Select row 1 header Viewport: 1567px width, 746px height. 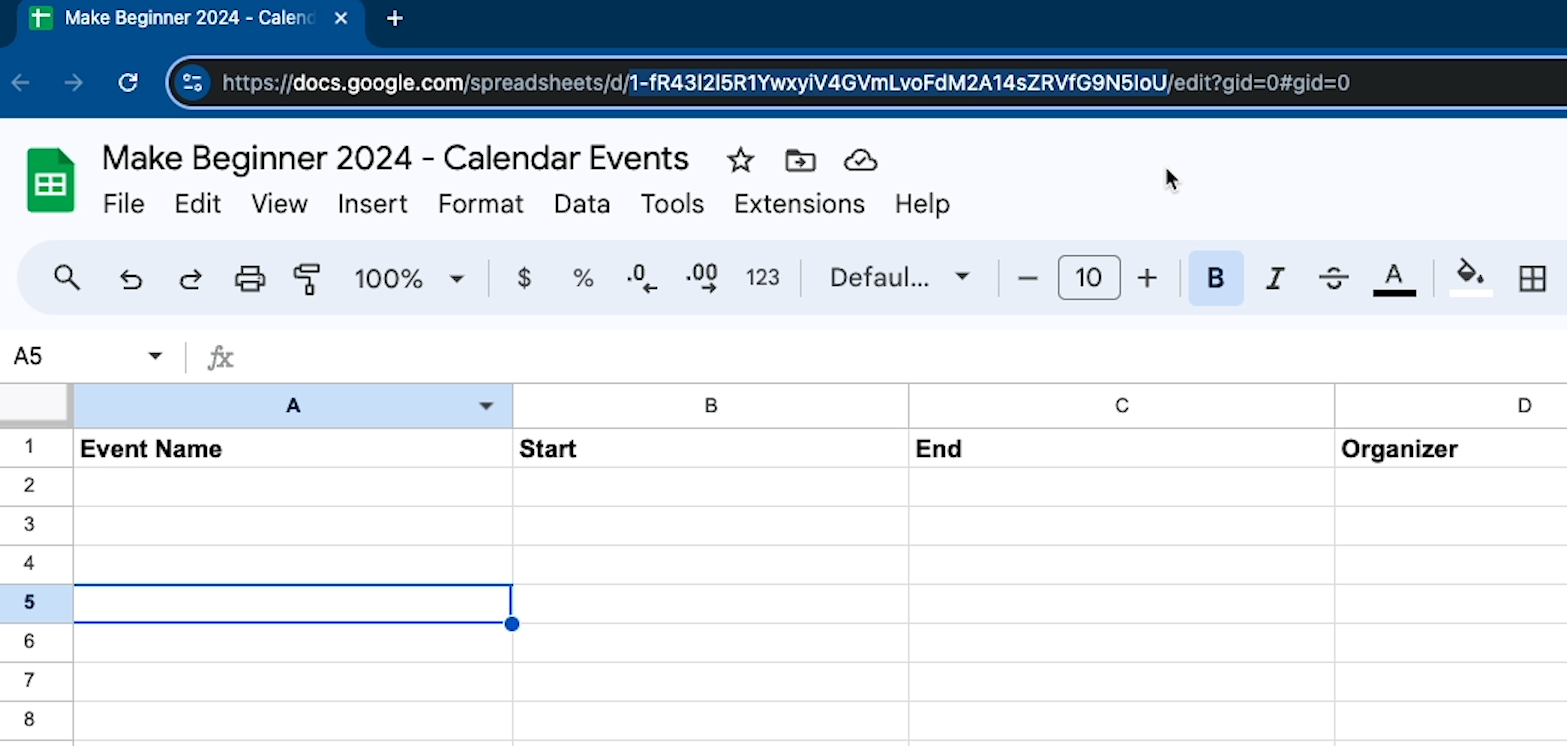pos(36,447)
